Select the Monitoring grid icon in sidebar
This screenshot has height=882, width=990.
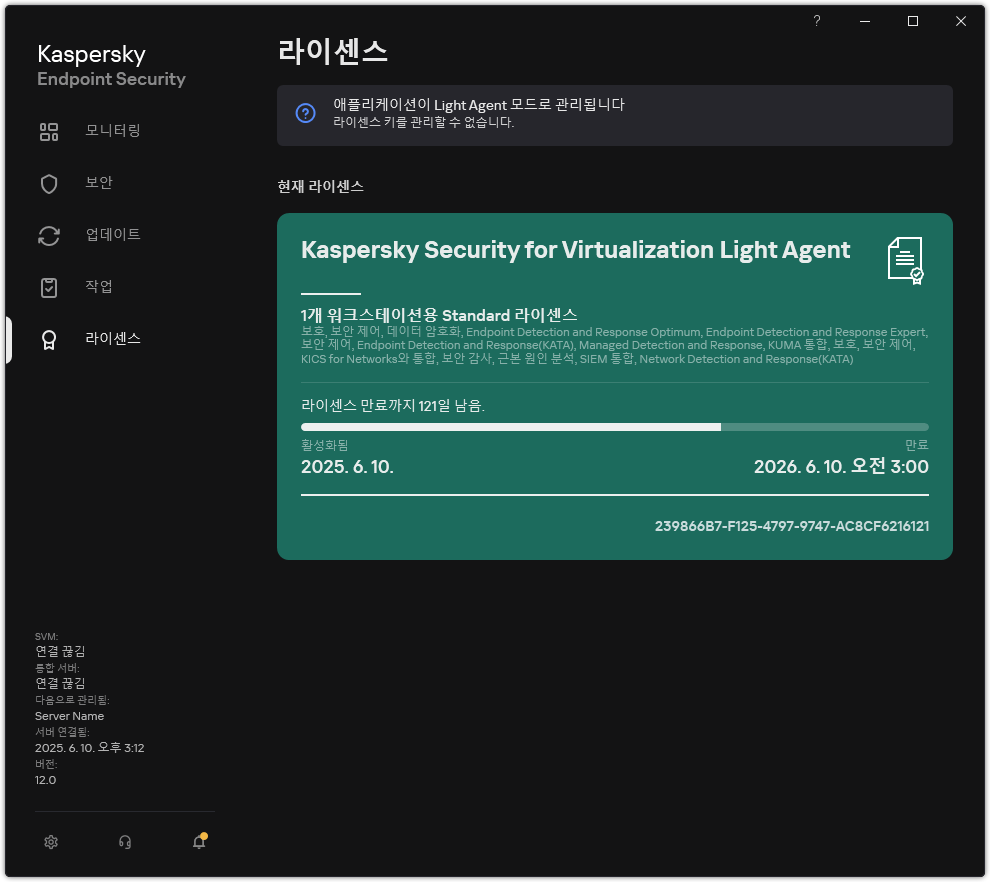click(49, 131)
